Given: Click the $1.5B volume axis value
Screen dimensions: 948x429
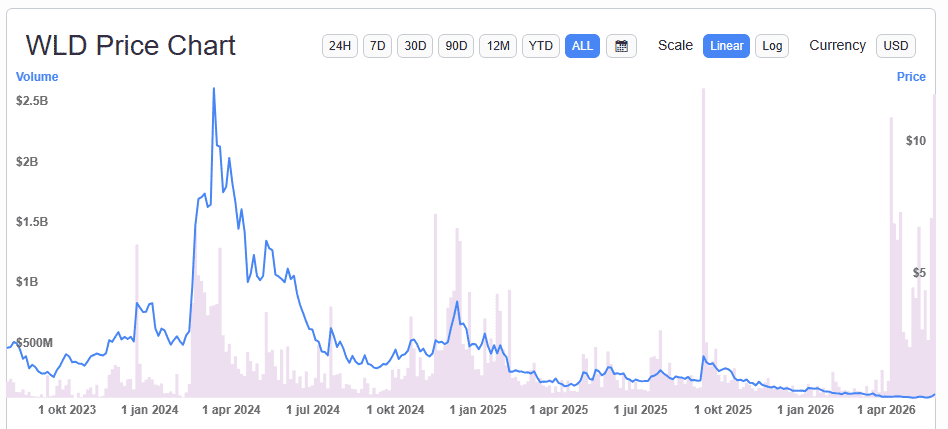Looking at the screenshot, I should pos(32,222).
